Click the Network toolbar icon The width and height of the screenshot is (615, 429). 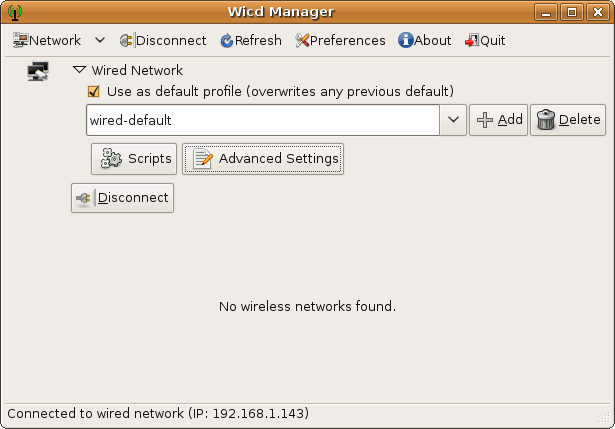tap(20, 41)
